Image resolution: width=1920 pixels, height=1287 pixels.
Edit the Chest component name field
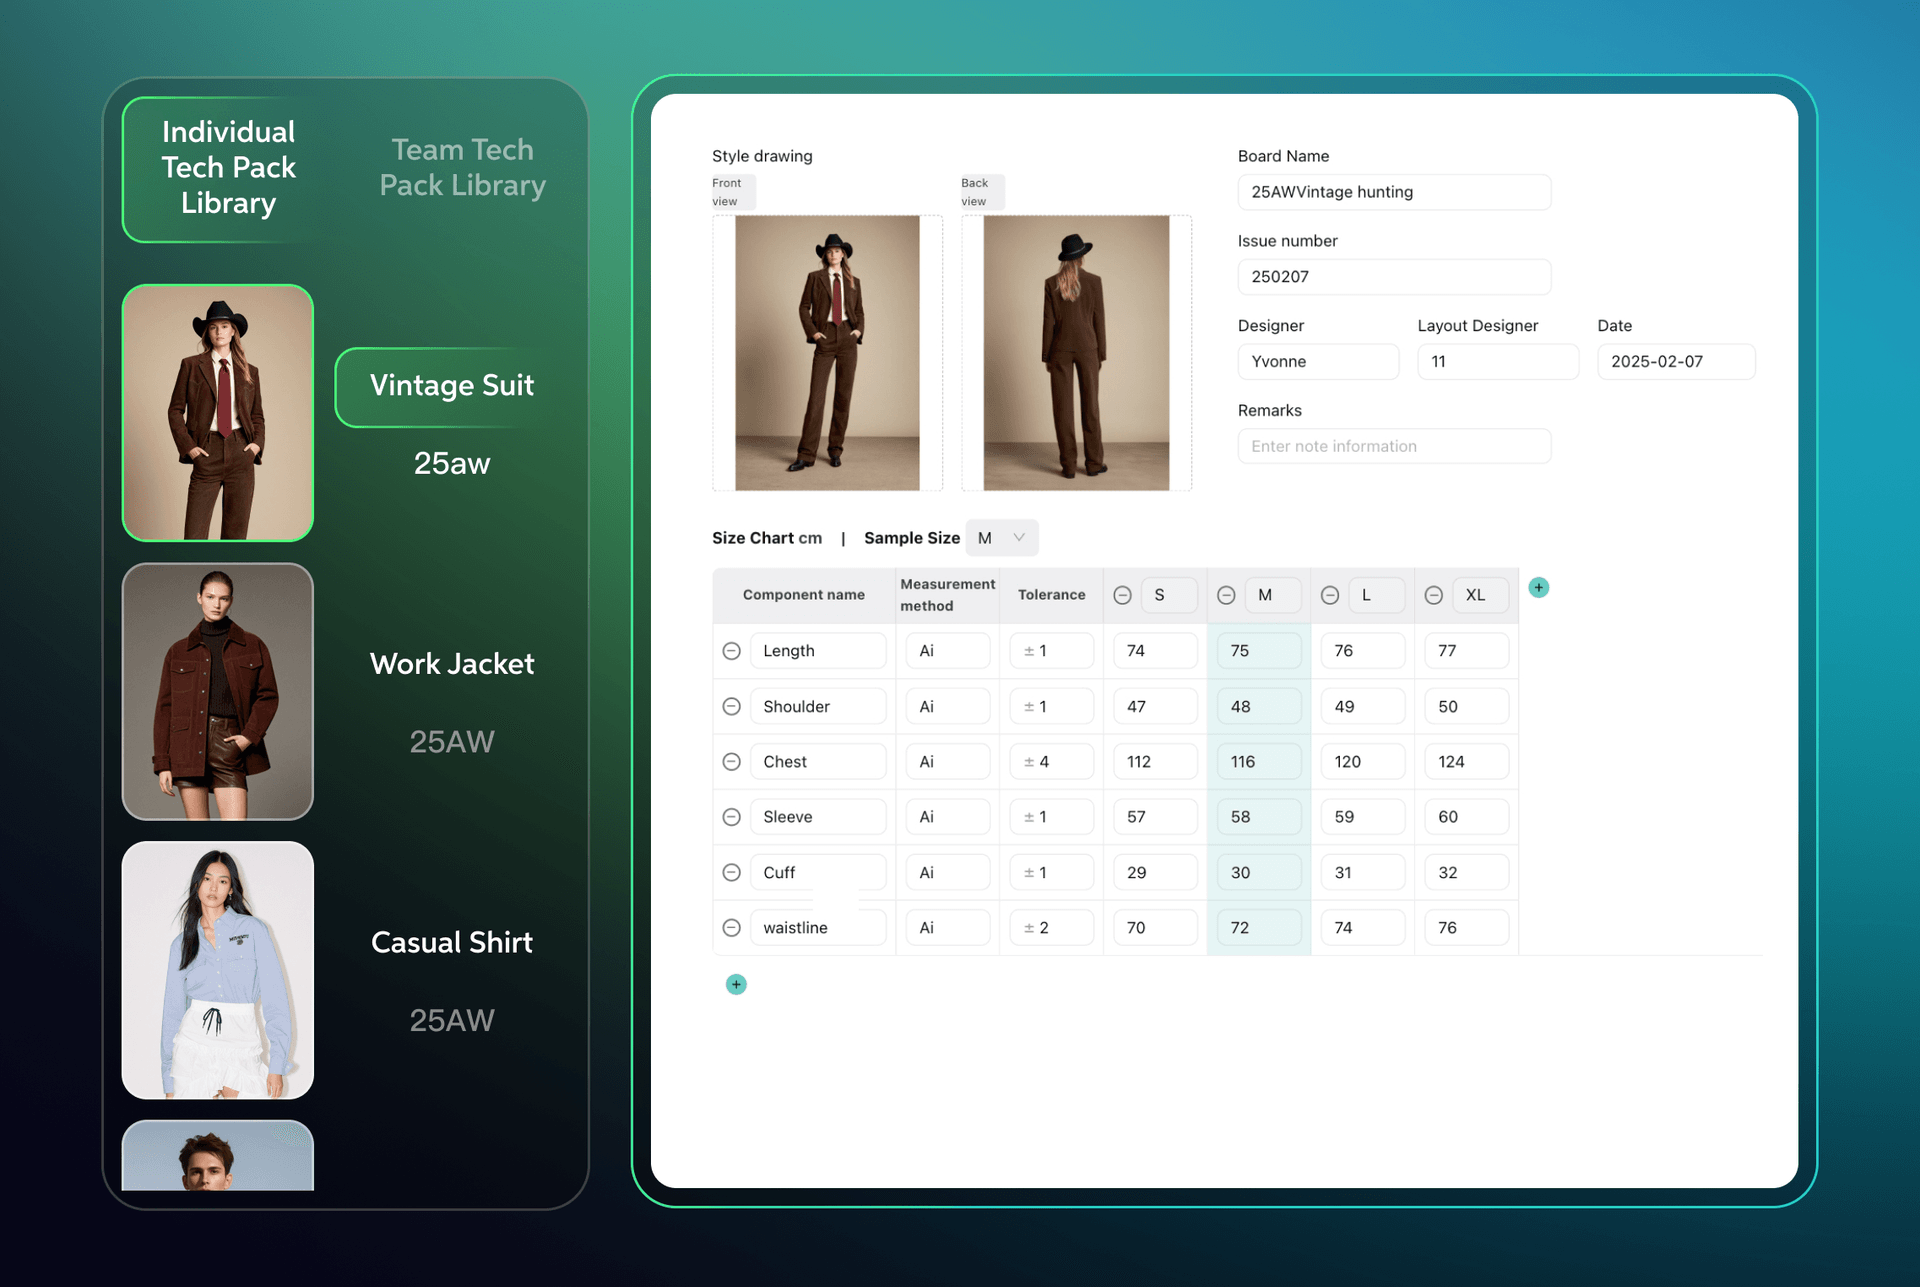tap(818, 762)
